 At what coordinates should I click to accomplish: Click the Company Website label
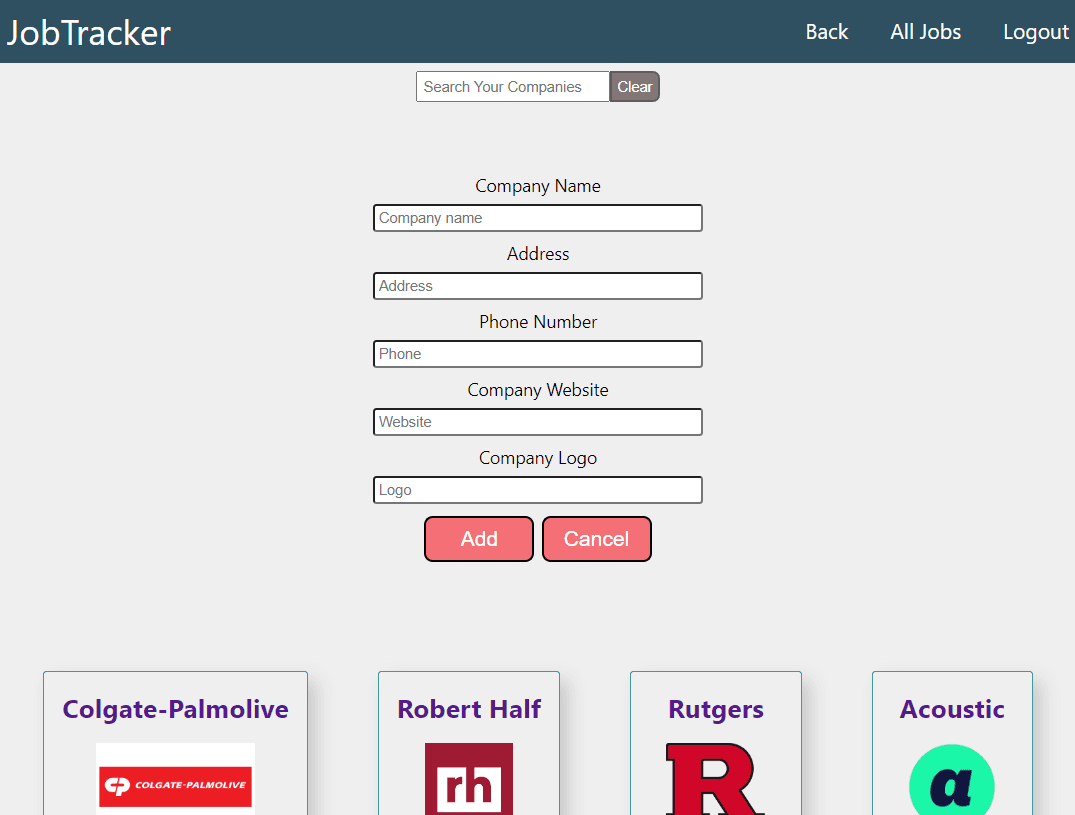point(538,390)
